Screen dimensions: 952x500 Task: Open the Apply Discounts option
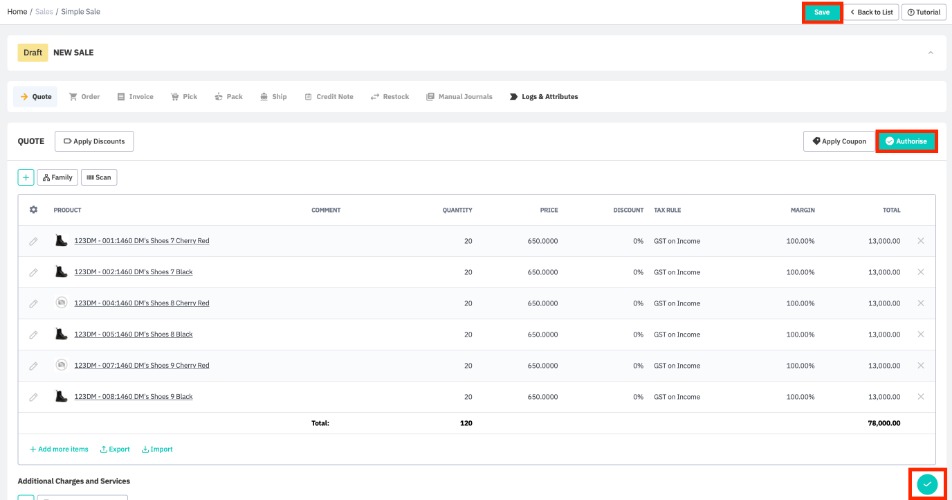click(x=94, y=142)
